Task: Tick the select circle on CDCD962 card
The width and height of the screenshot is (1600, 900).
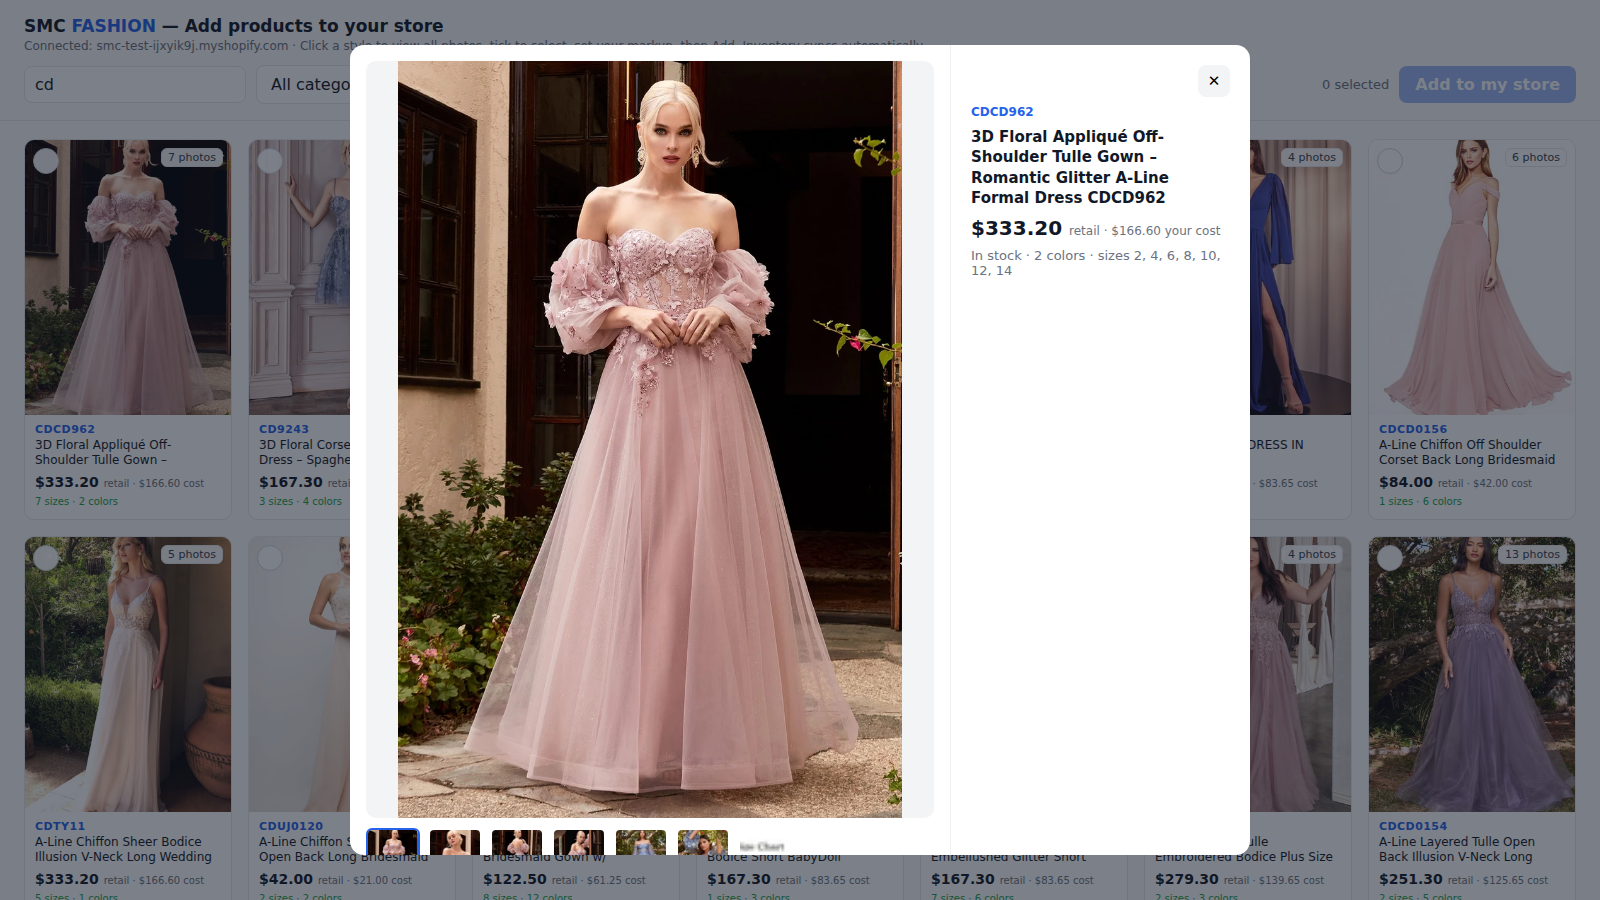Action: (x=46, y=160)
